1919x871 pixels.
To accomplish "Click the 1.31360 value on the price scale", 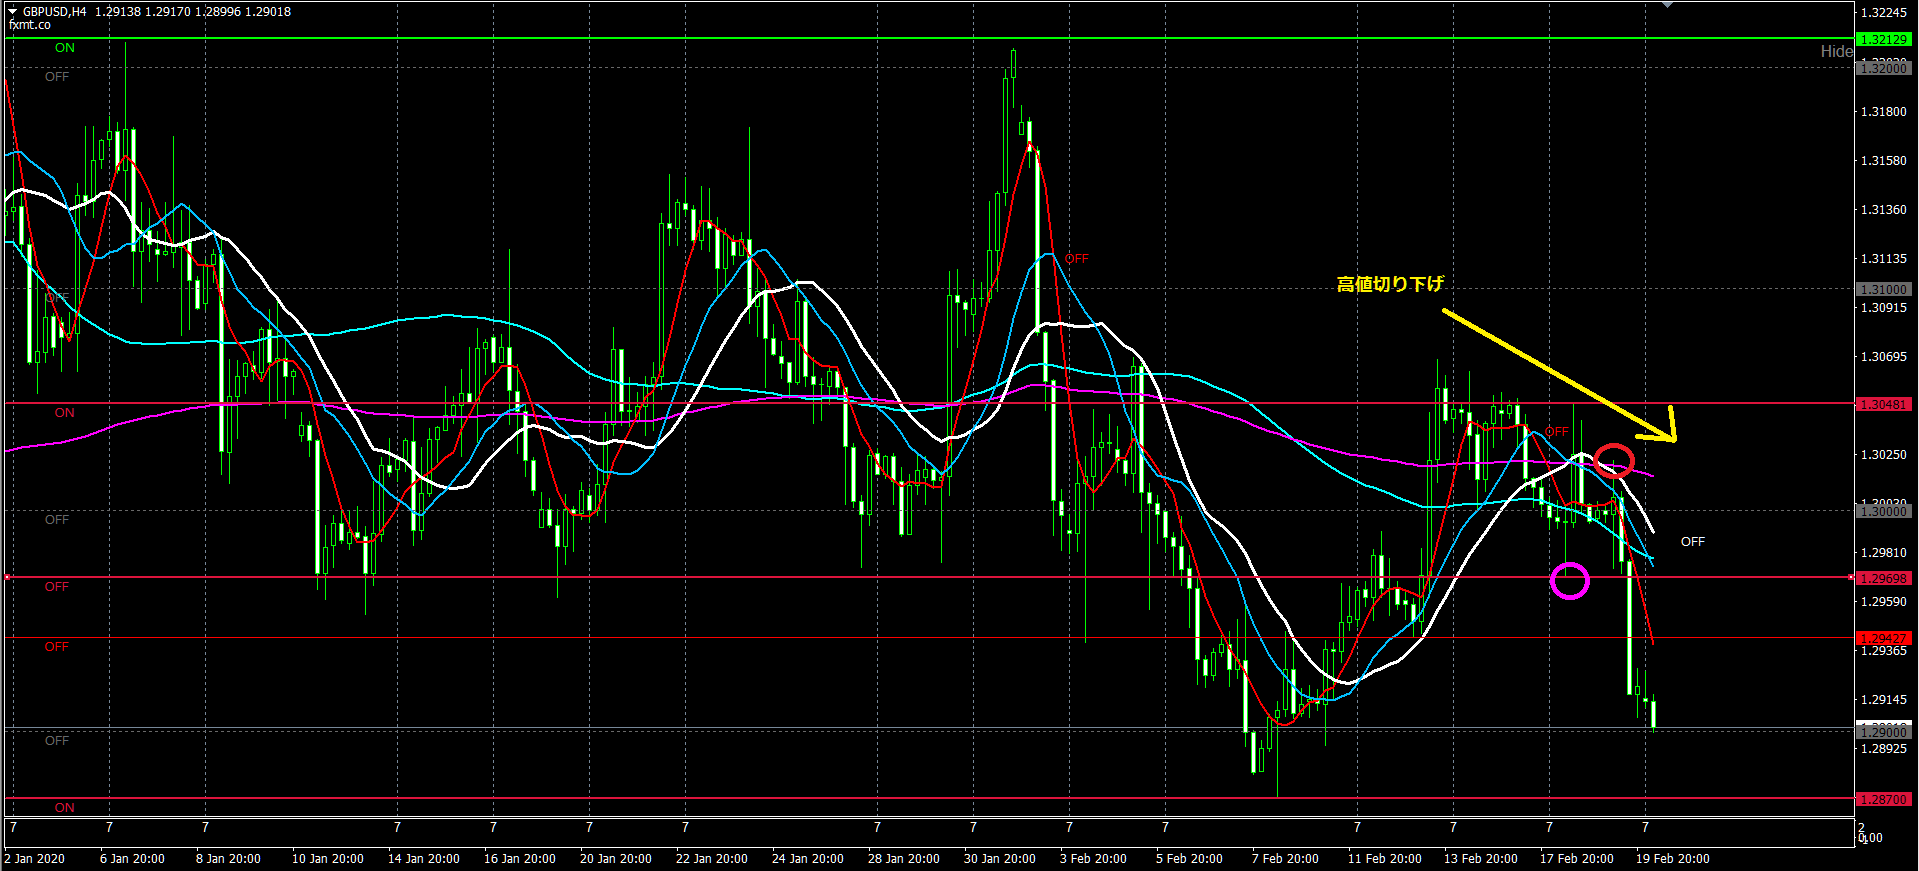I will pos(1884,210).
